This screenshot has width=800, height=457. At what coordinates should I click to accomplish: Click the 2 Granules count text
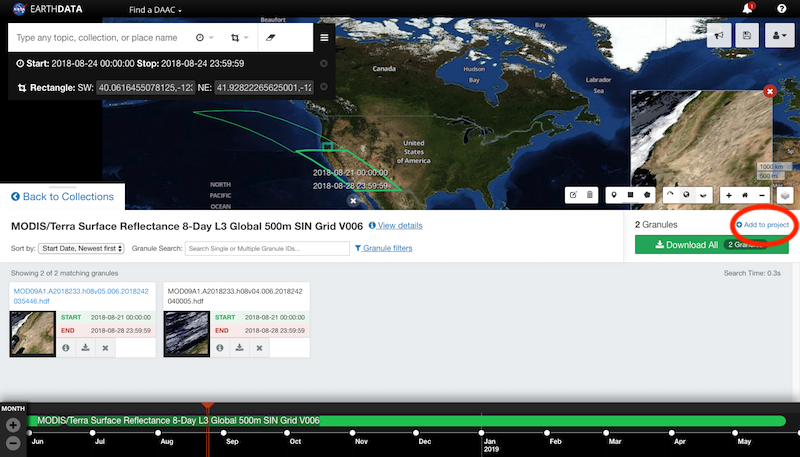pyautogui.click(x=656, y=225)
